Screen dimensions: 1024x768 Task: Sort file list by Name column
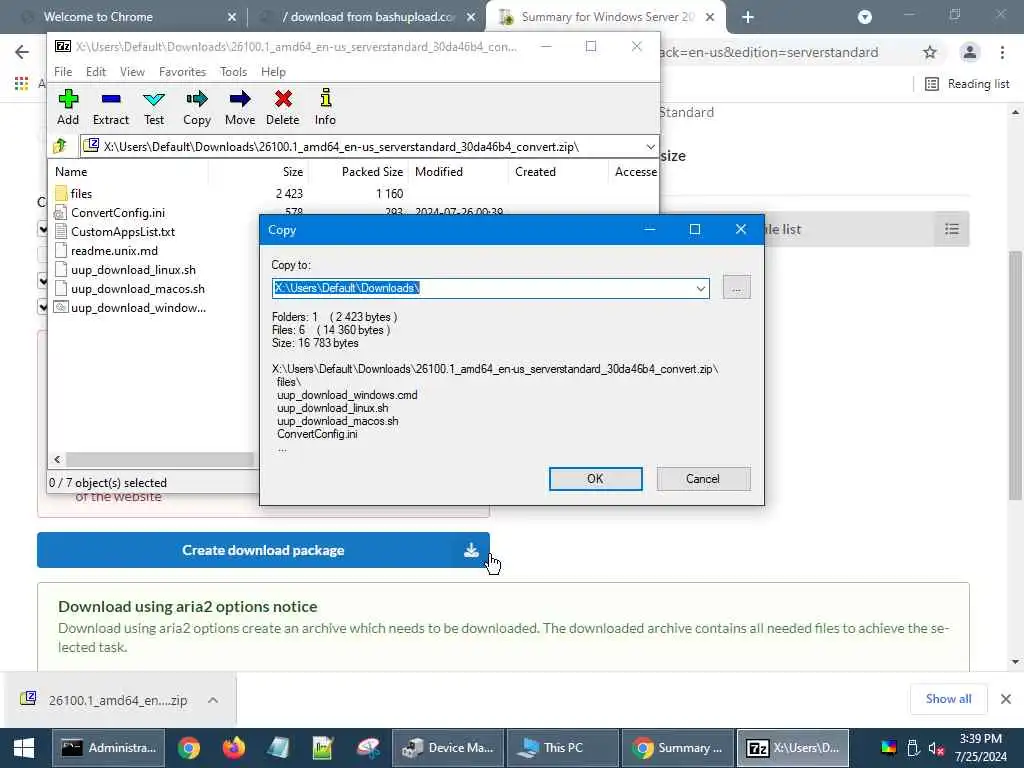129,172
